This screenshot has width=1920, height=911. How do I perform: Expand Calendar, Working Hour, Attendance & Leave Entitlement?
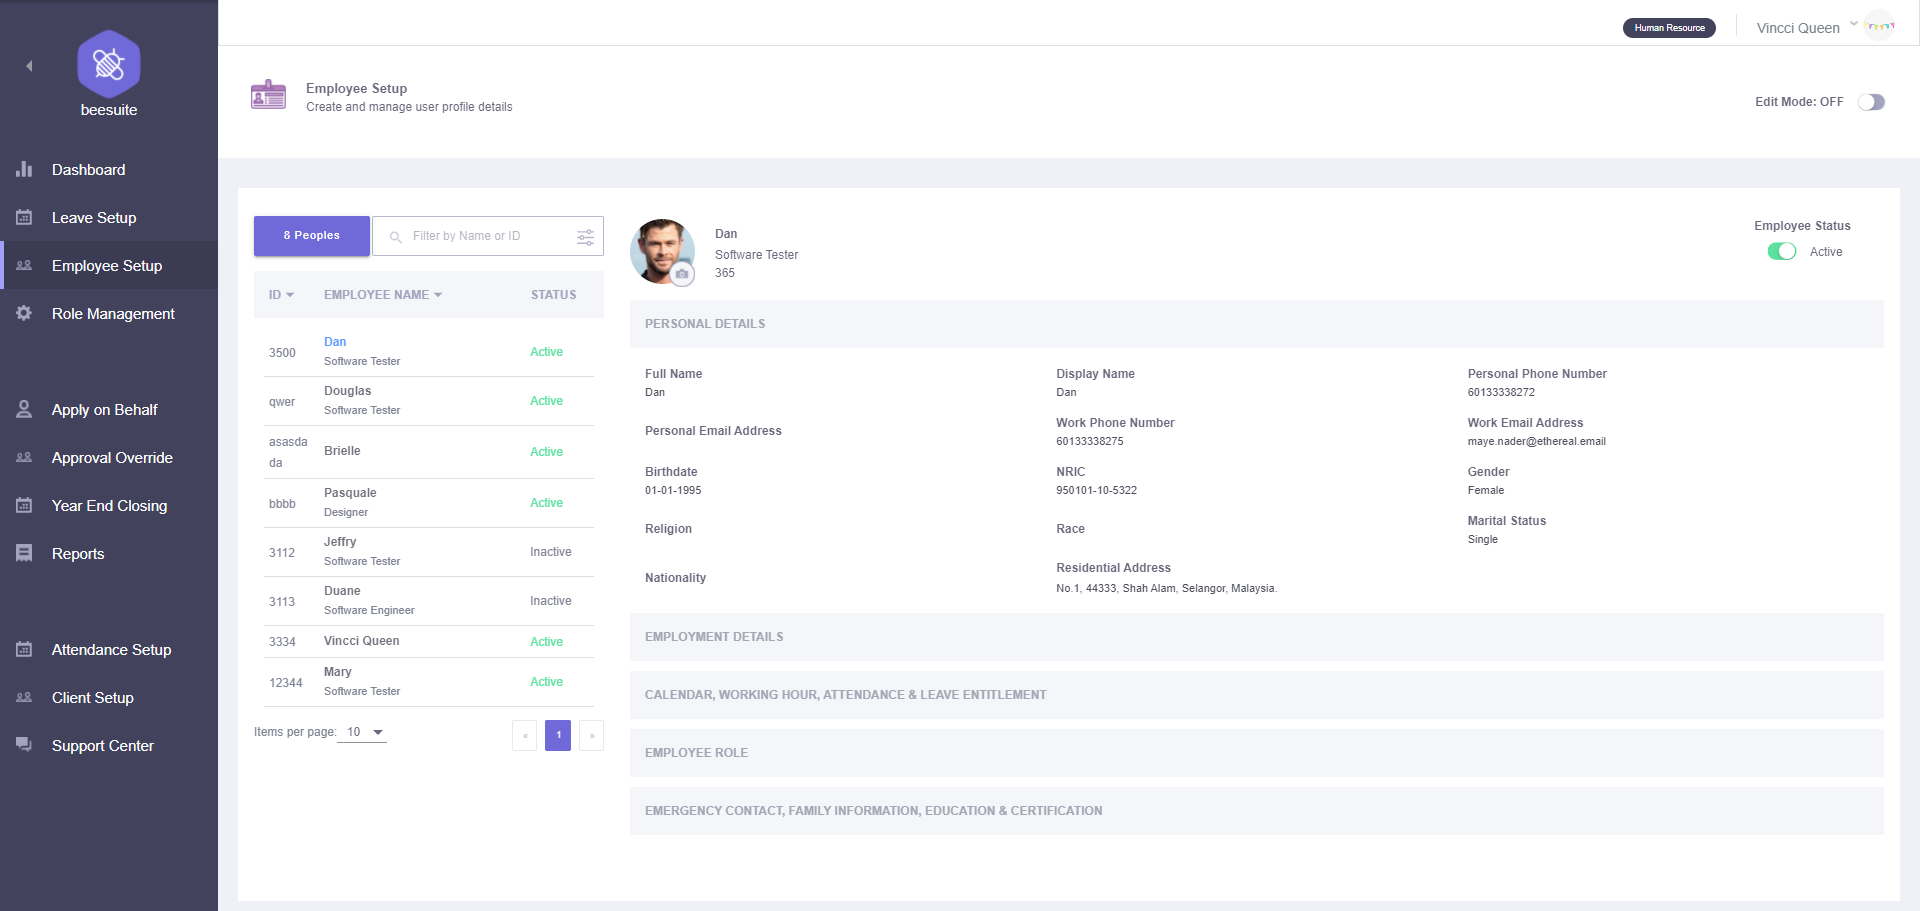1256,695
